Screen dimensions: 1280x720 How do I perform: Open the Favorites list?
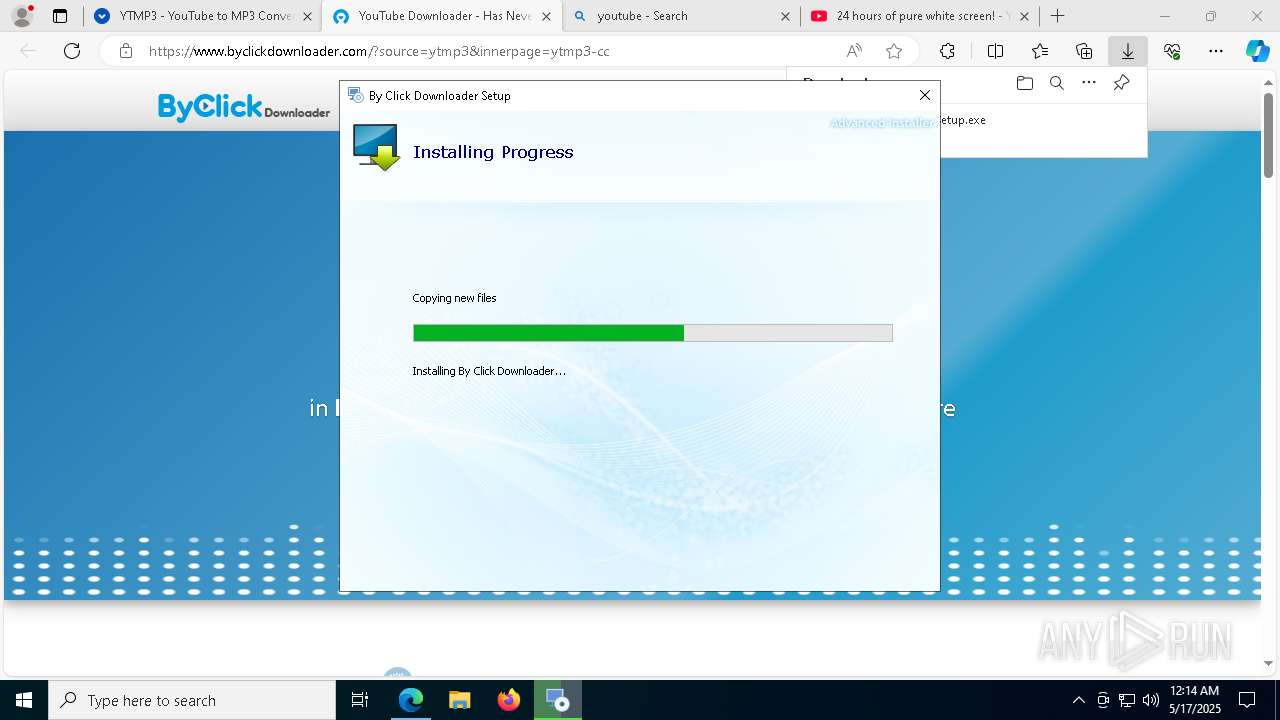(1040, 51)
